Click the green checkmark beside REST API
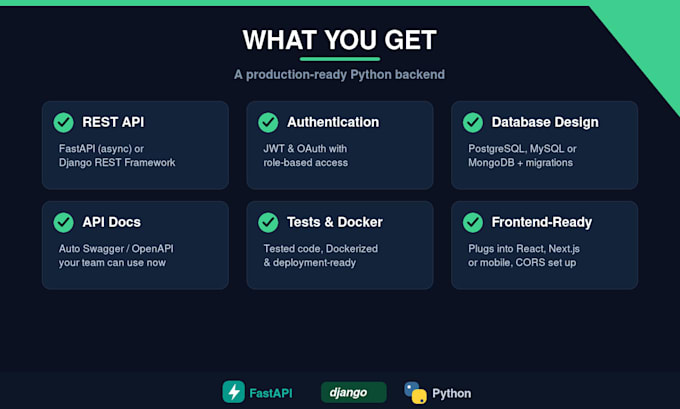Image resolution: width=680 pixels, height=409 pixels. 63,122
